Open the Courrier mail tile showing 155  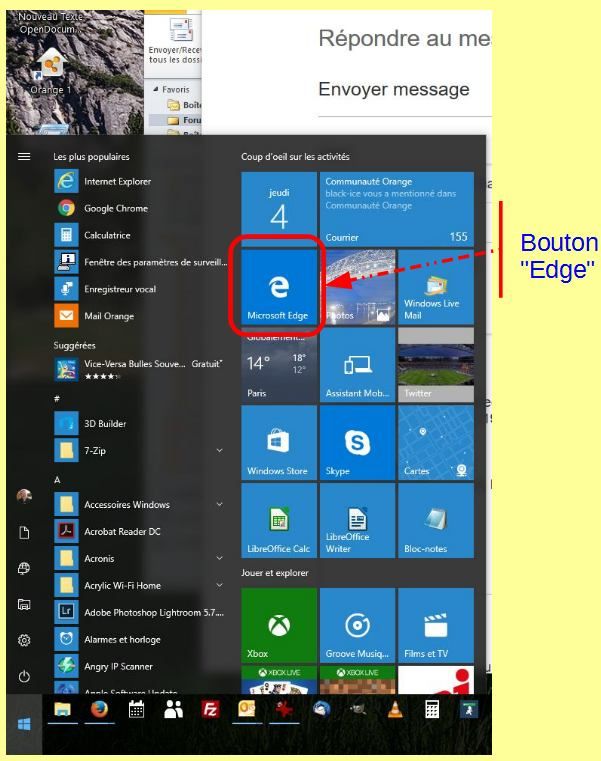point(397,209)
